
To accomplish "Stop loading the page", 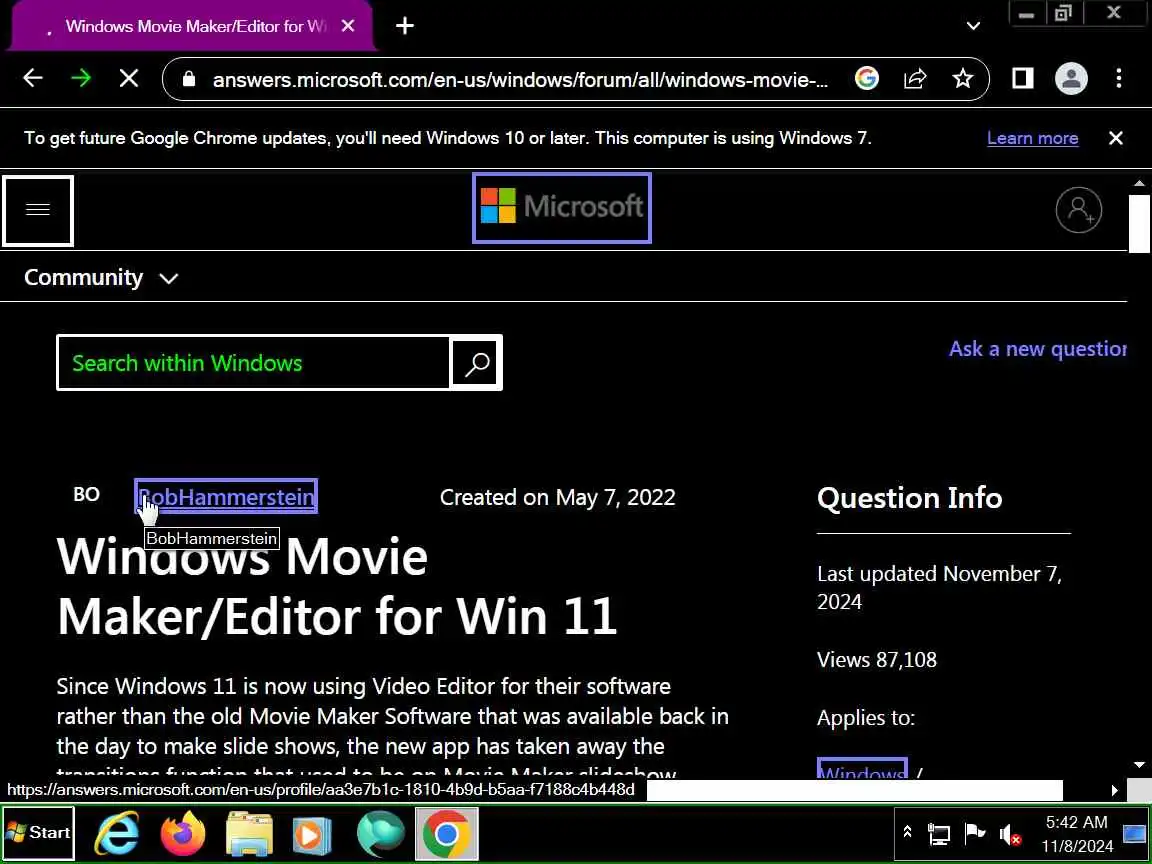I will point(129,78).
